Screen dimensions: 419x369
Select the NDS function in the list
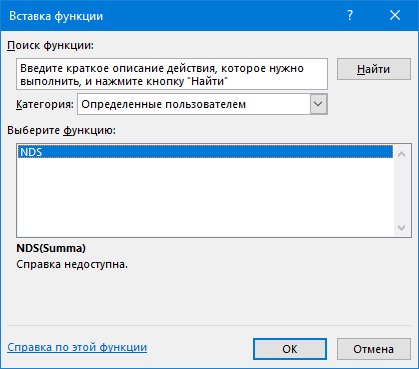(x=205, y=152)
